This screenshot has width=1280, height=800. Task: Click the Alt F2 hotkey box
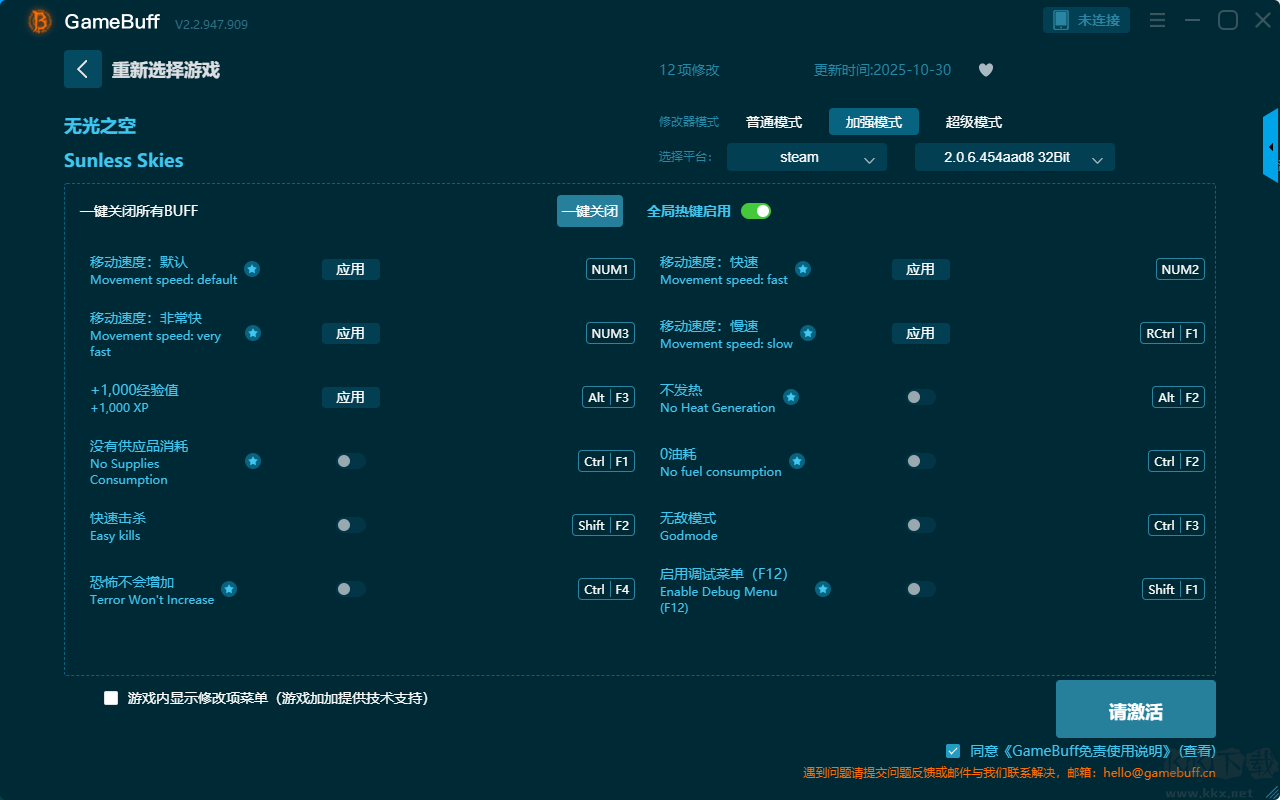pos(1179,397)
